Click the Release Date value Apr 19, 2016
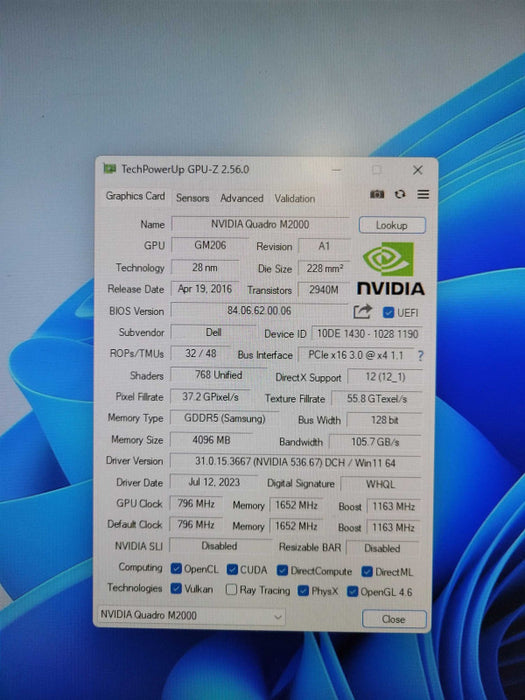The height and width of the screenshot is (700, 525). coord(205,288)
